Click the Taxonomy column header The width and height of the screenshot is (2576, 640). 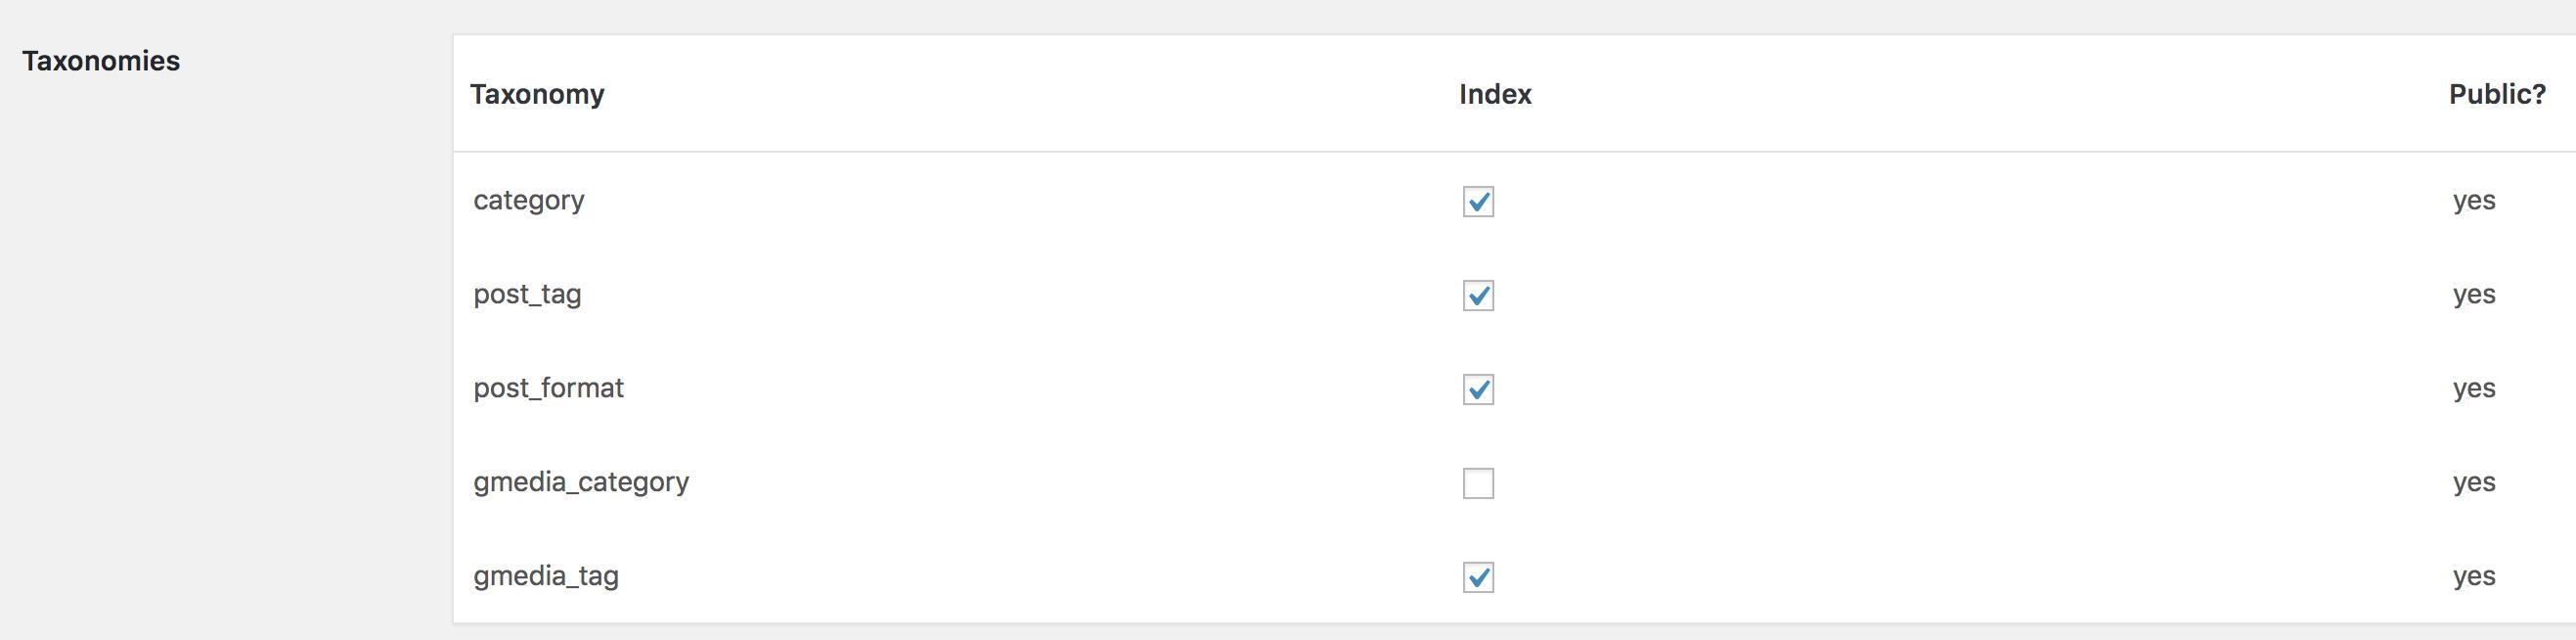[537, 94]
